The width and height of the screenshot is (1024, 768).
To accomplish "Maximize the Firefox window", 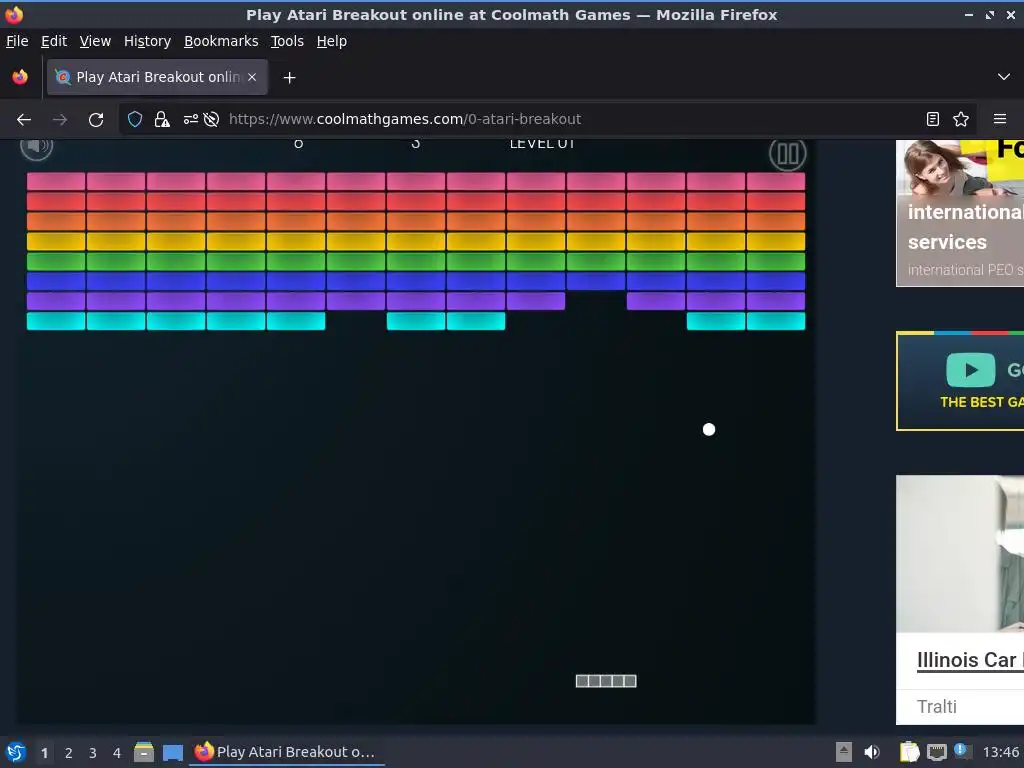I will pyautogui.click(x=989, y=14).
